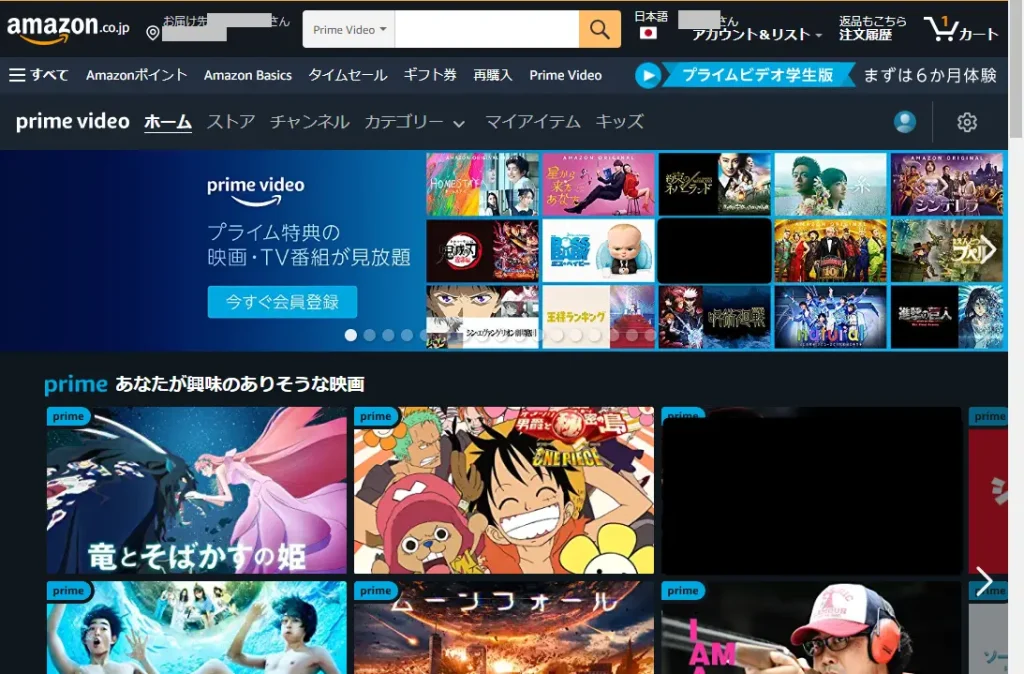The height and width of the screenshot is (674, 1024).
Task: Open ギフト券 page
Action: pyautogui.click(x=430, y=75)
